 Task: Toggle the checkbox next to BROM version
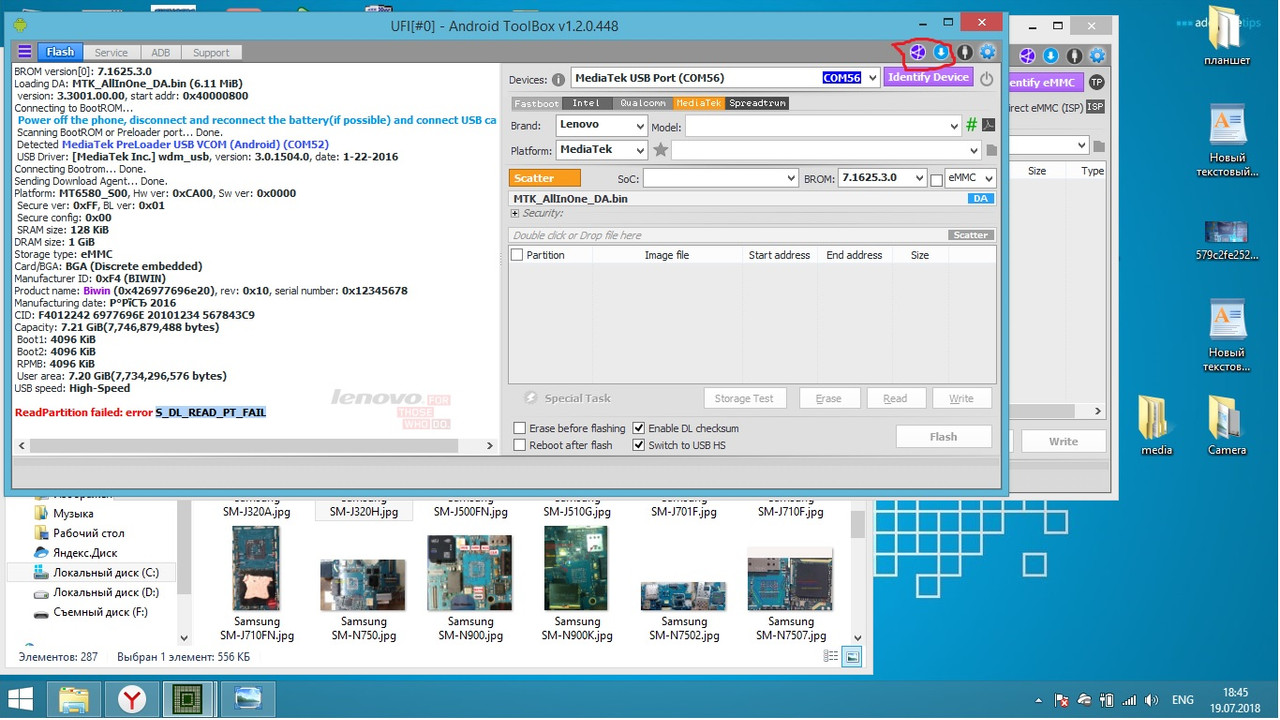936,180
